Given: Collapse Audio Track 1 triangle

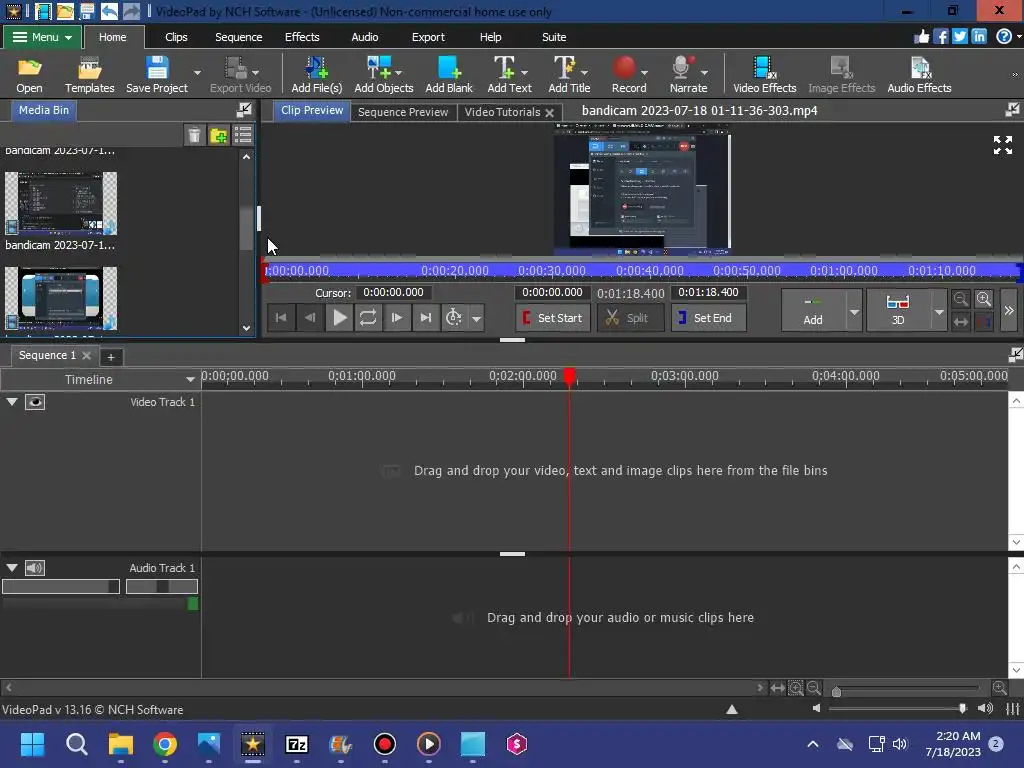Looking at the screenshot, I should click(12, 568).
